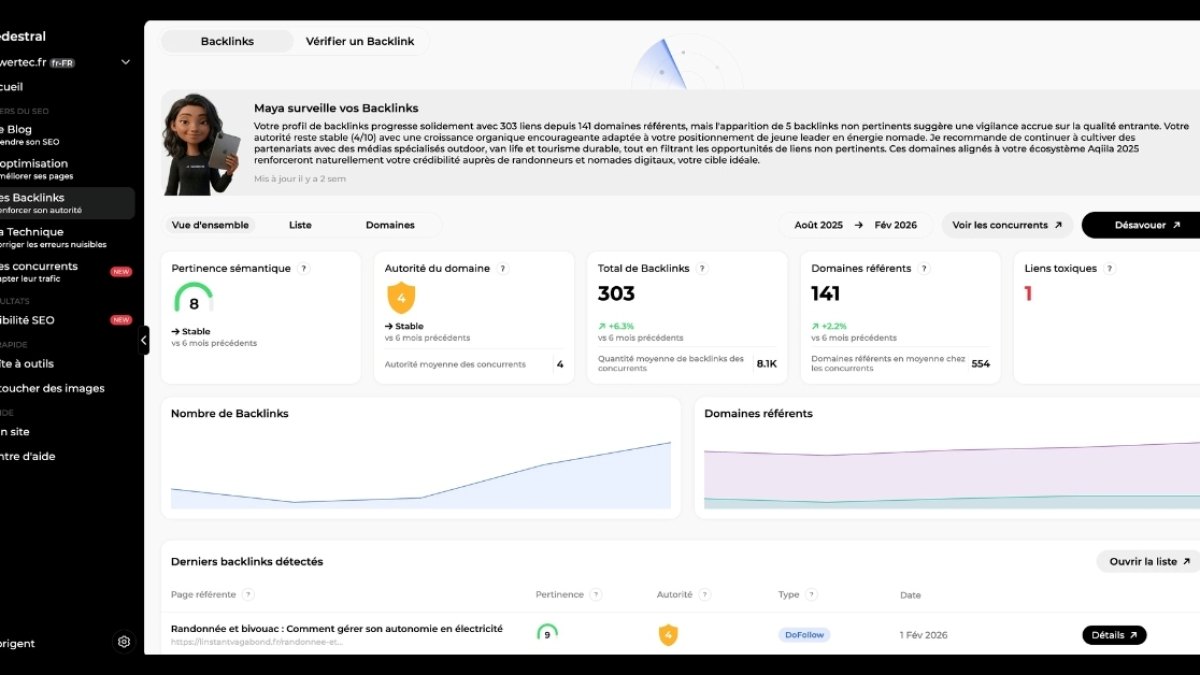Image resolution: width=1200 pixels, height=675 pixels.
Task: Collapse the sidebar with arrow handle
Action: click(x=143, y=340)
